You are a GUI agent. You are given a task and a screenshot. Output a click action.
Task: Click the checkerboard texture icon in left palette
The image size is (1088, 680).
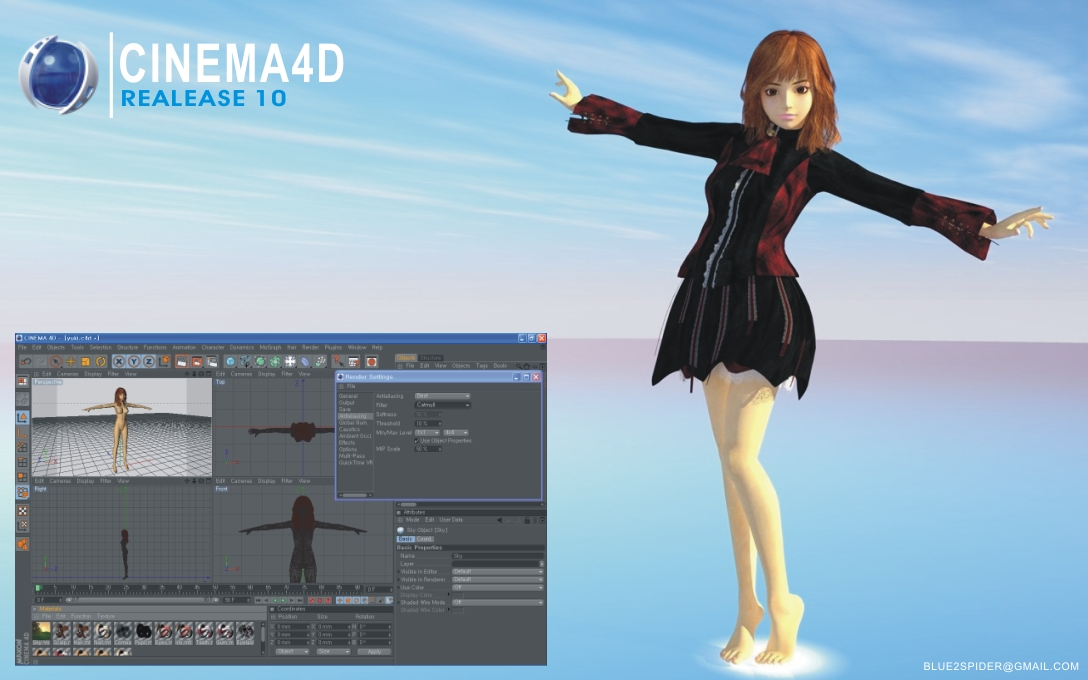(x=22, y=511)
